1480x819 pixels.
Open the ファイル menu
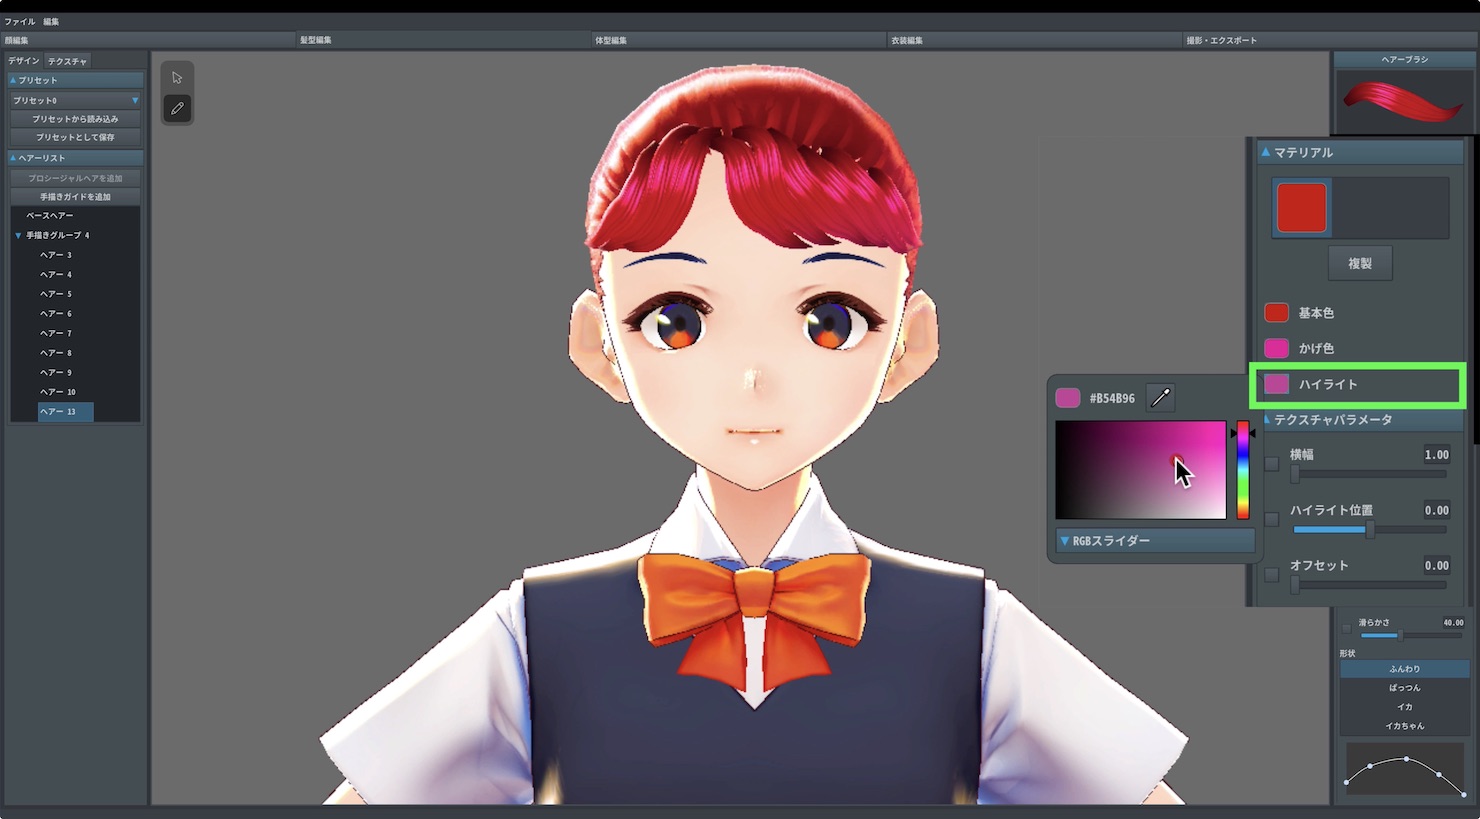click(20, 21)
